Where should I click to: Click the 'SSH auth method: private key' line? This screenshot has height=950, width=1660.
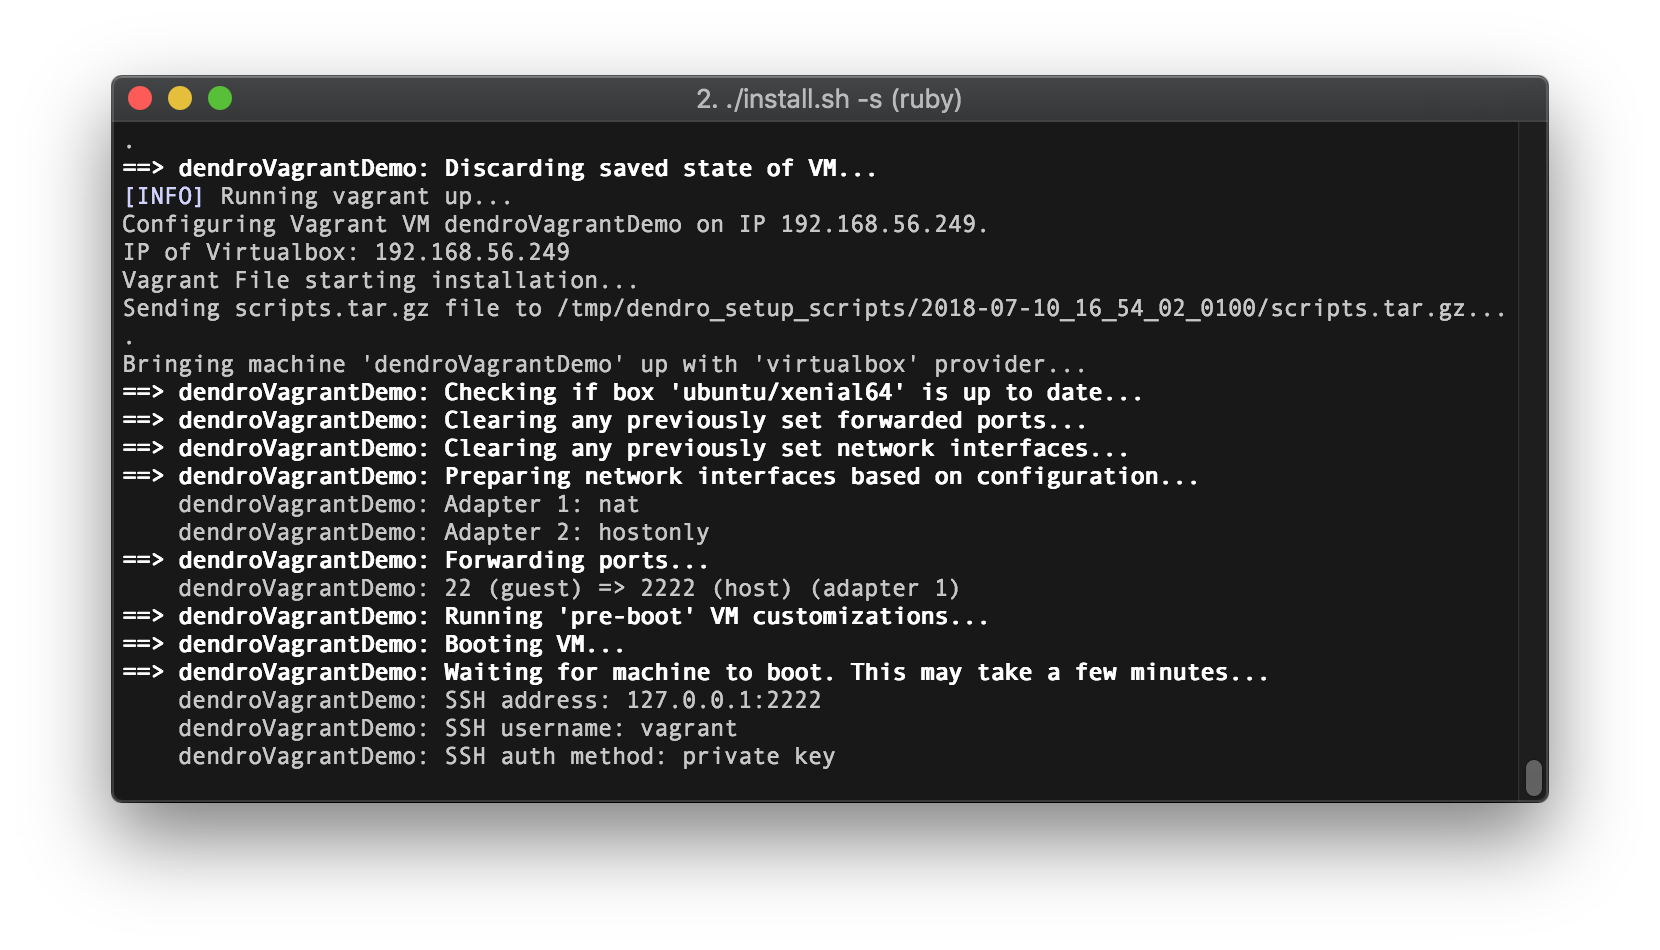coord(507,757)
